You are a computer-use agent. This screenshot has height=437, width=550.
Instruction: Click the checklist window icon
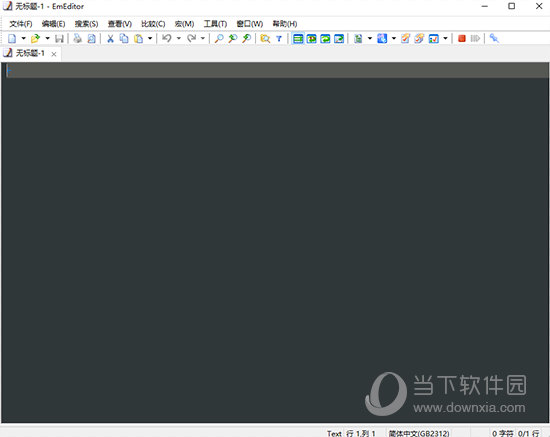(434, 38)
